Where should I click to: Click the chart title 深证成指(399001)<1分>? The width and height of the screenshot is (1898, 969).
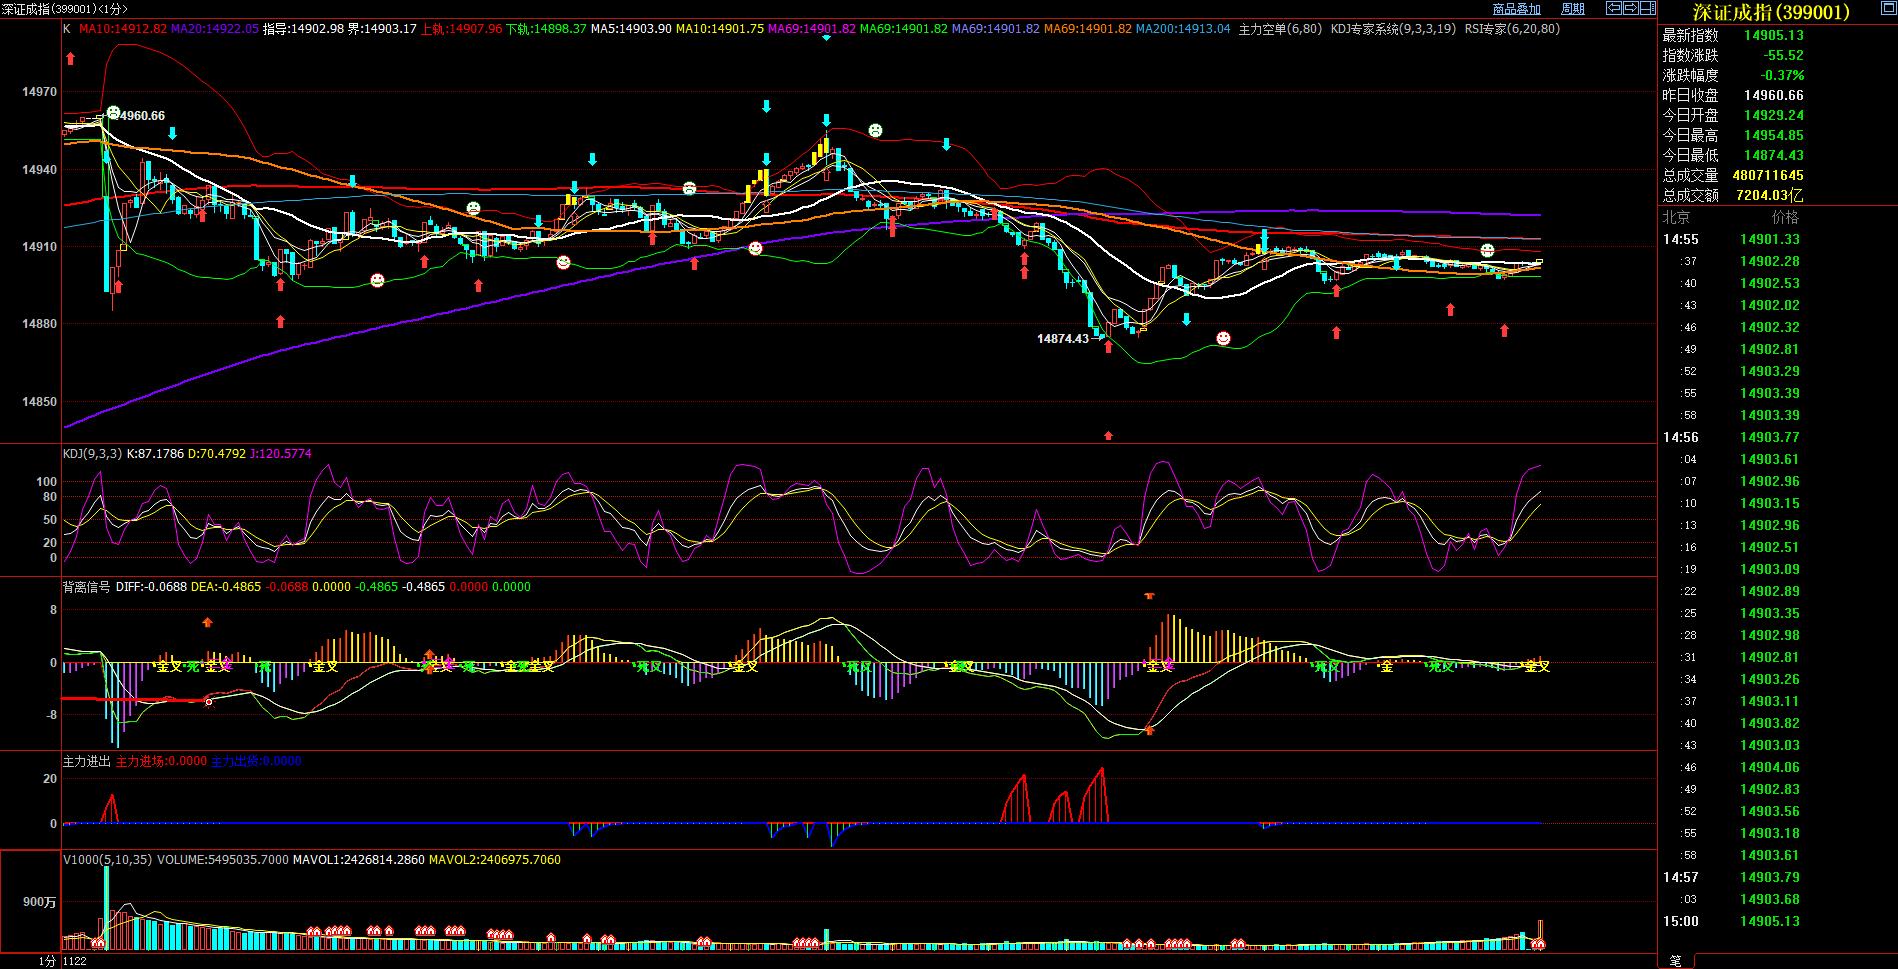67,8
